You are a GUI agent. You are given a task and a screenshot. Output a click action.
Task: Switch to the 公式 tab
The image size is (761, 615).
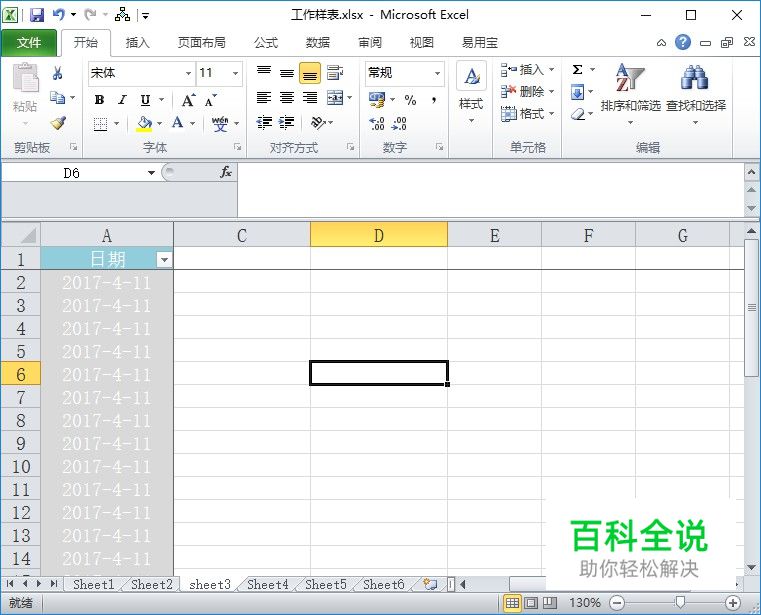pos(266,43)
